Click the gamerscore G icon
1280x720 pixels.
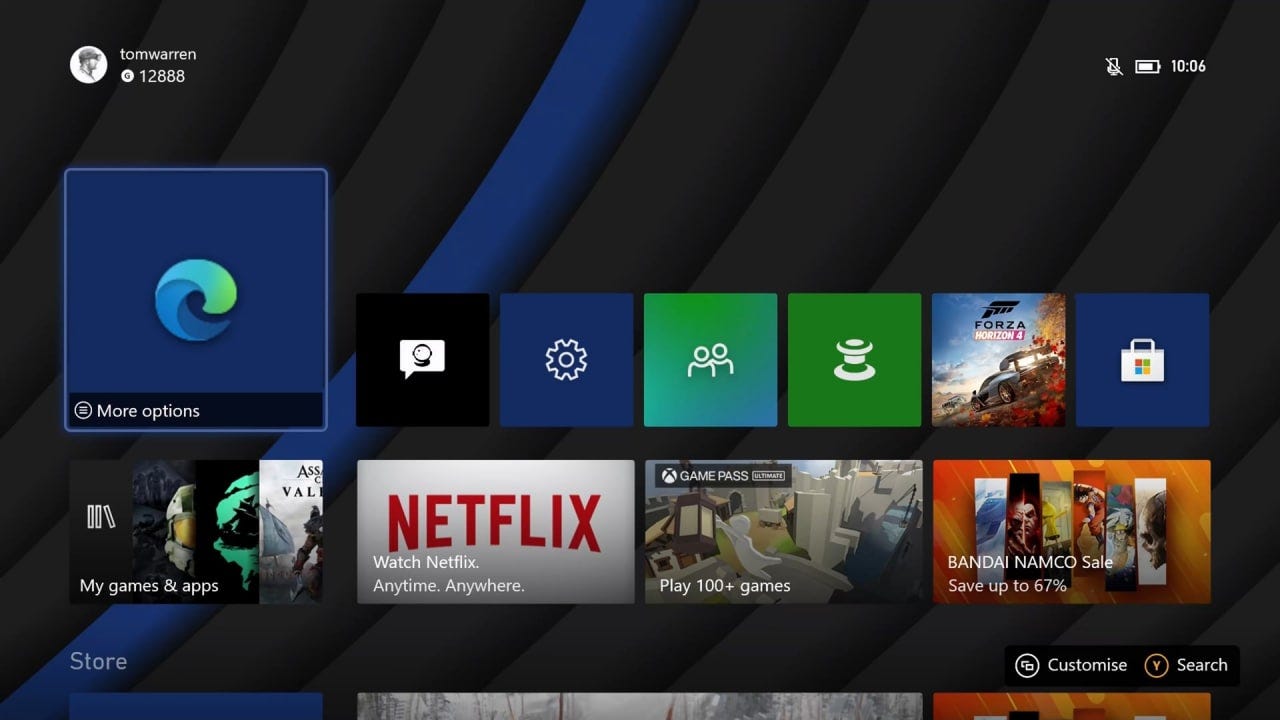click(127, 76)
